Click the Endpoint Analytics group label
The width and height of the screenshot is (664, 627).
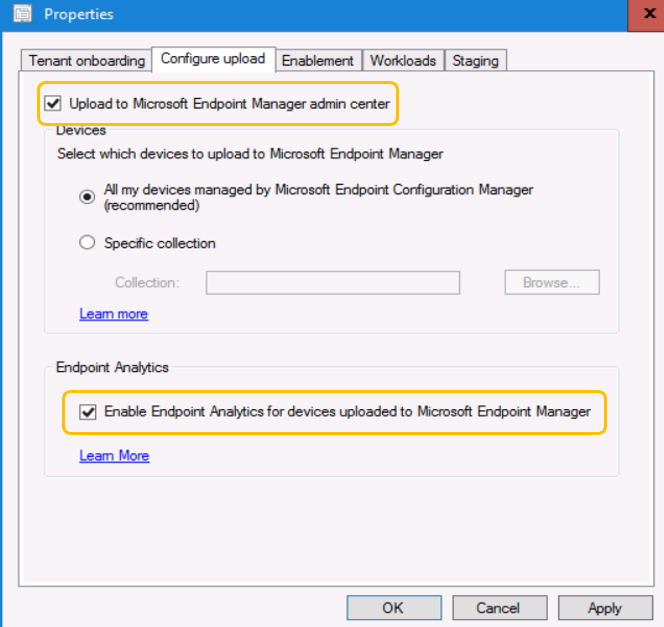pyautogui.click(x=112, y=367)
